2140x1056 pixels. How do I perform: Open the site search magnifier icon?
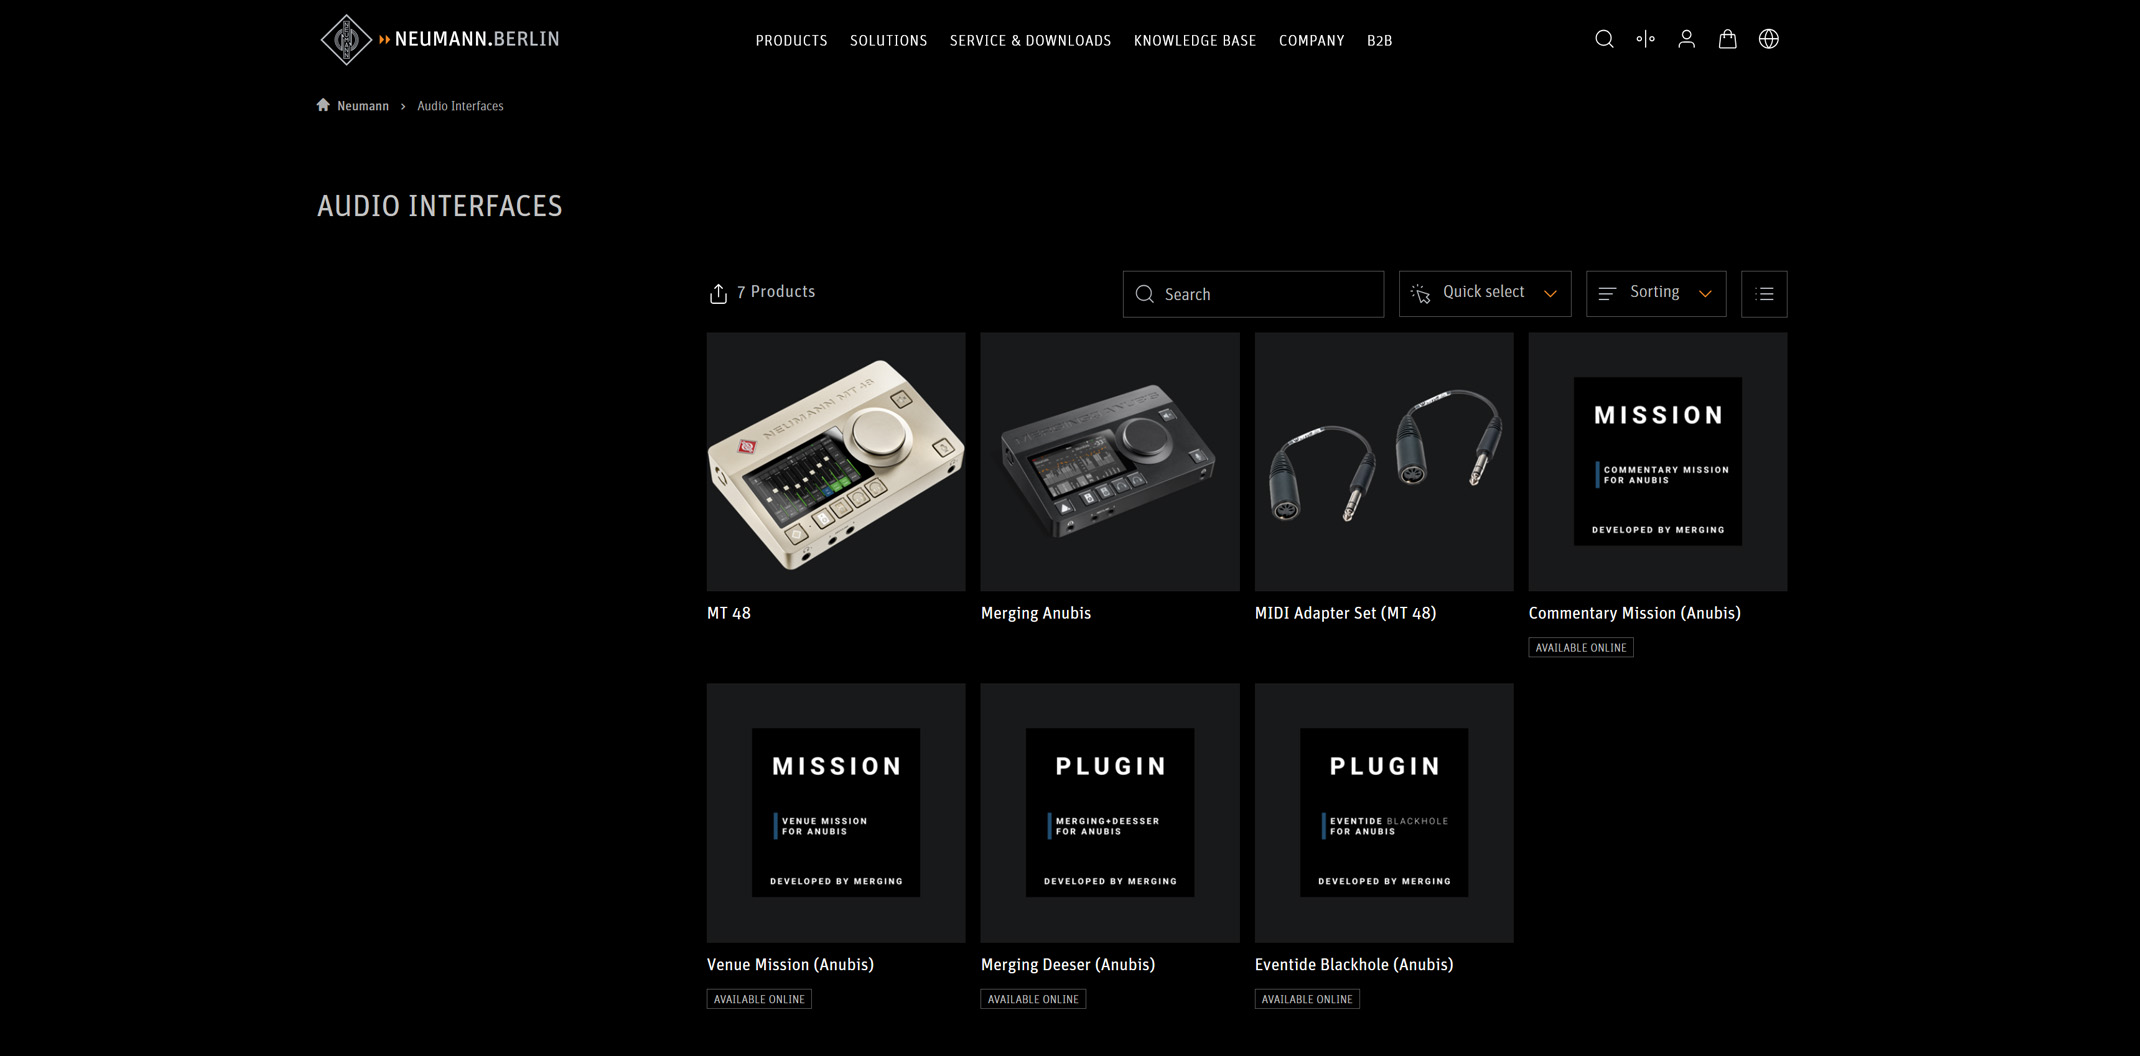[1604, 39]
